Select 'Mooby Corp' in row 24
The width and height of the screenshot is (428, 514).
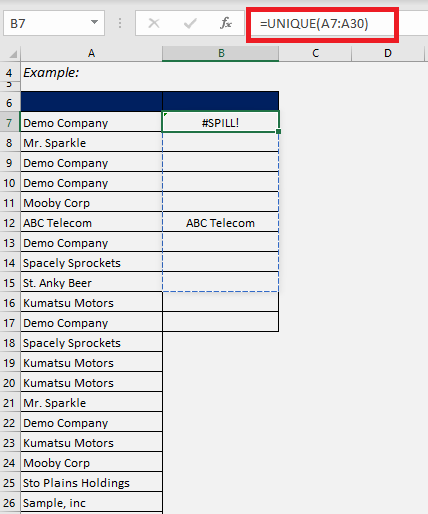[x=91, y=463]
